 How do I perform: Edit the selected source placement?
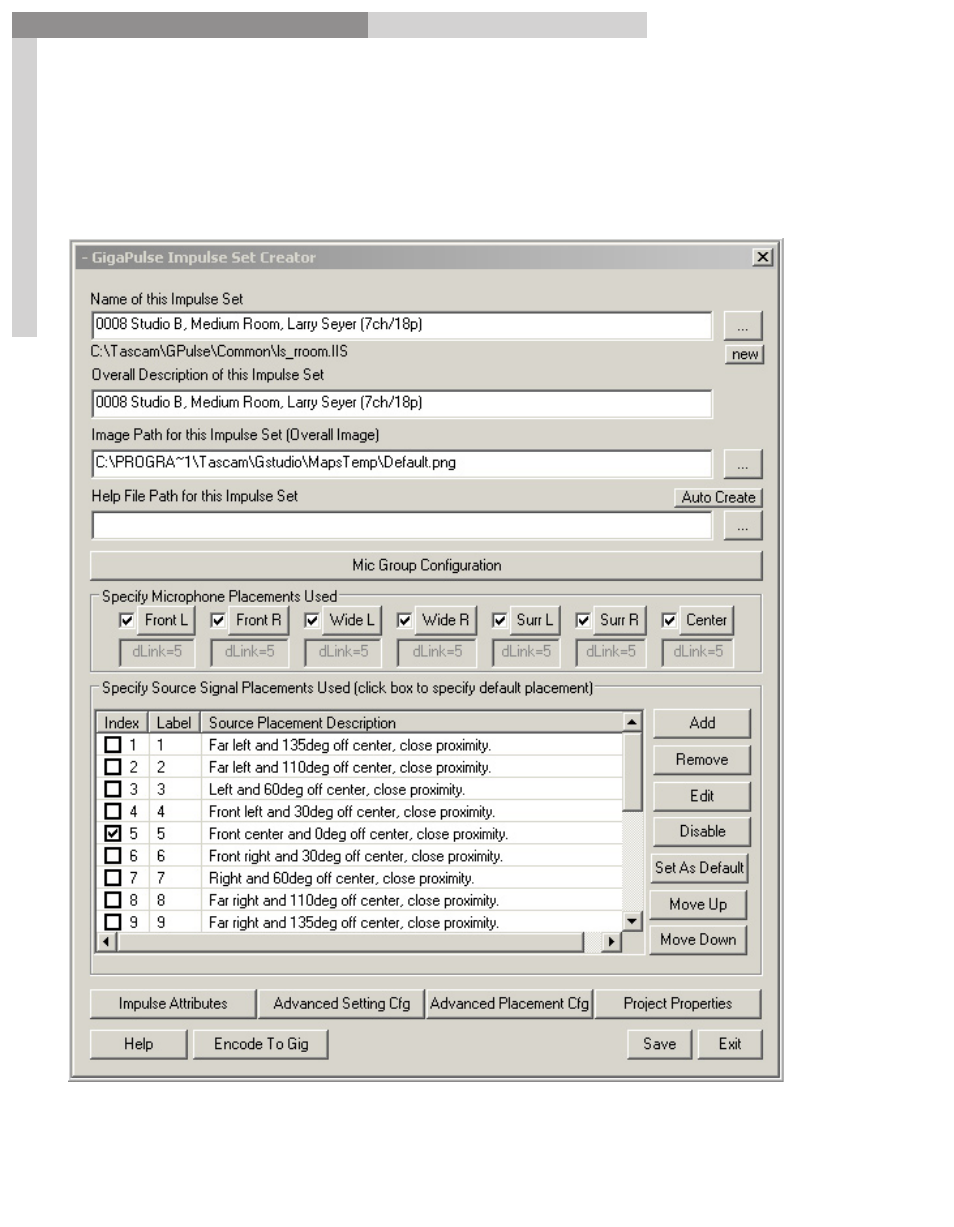(701, 796)
